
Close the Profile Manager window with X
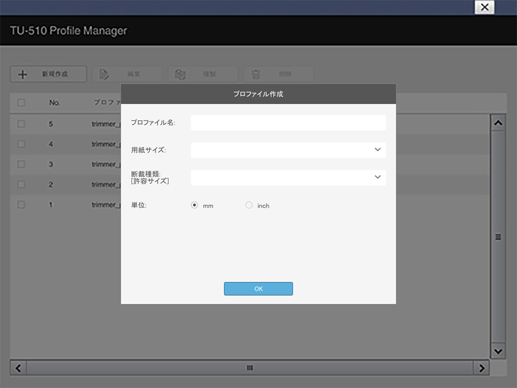(x=484, y=7)
